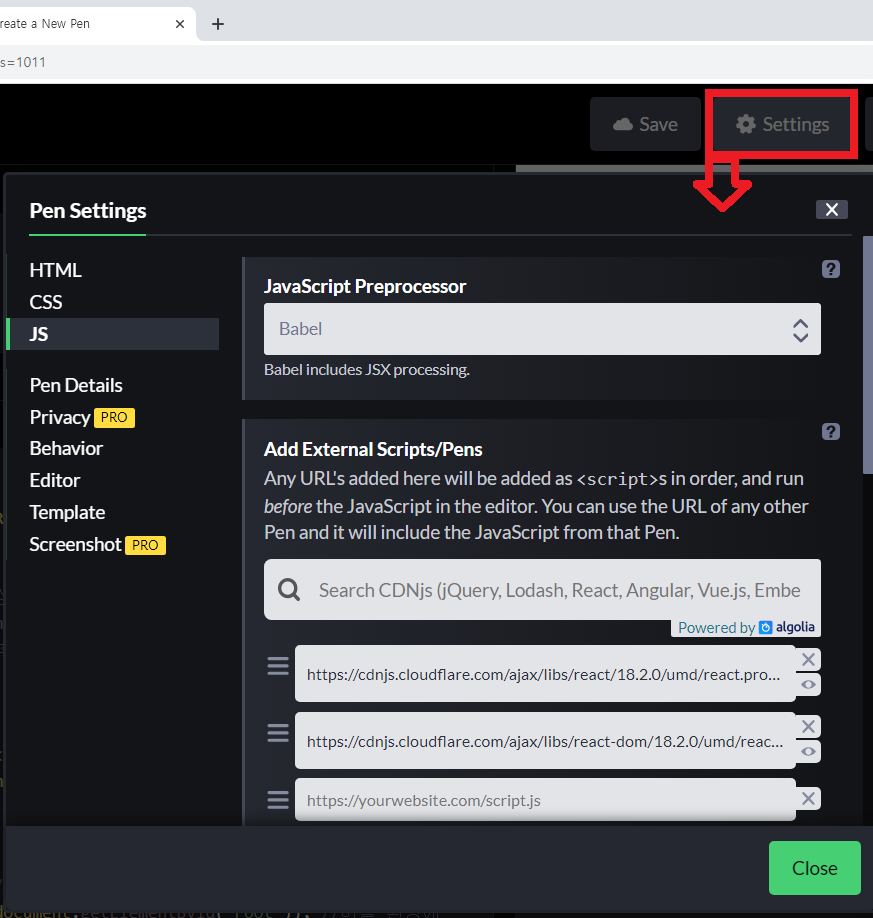Click the browser address bar
The image size is (873, 918).
point(436,62)
